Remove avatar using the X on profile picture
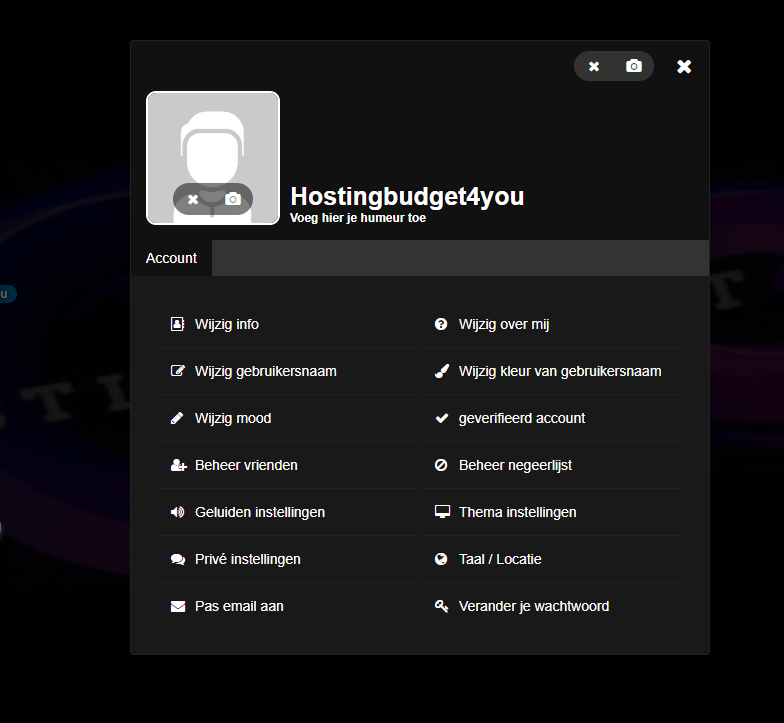 click(x=193, y=199)
